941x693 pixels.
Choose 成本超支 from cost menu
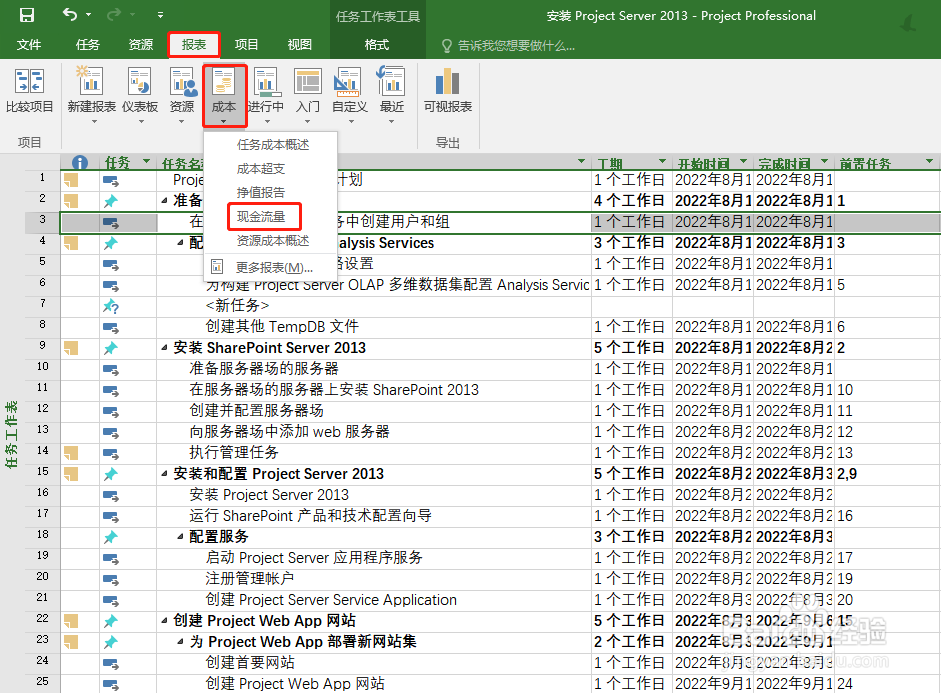(x=260, y=169)
